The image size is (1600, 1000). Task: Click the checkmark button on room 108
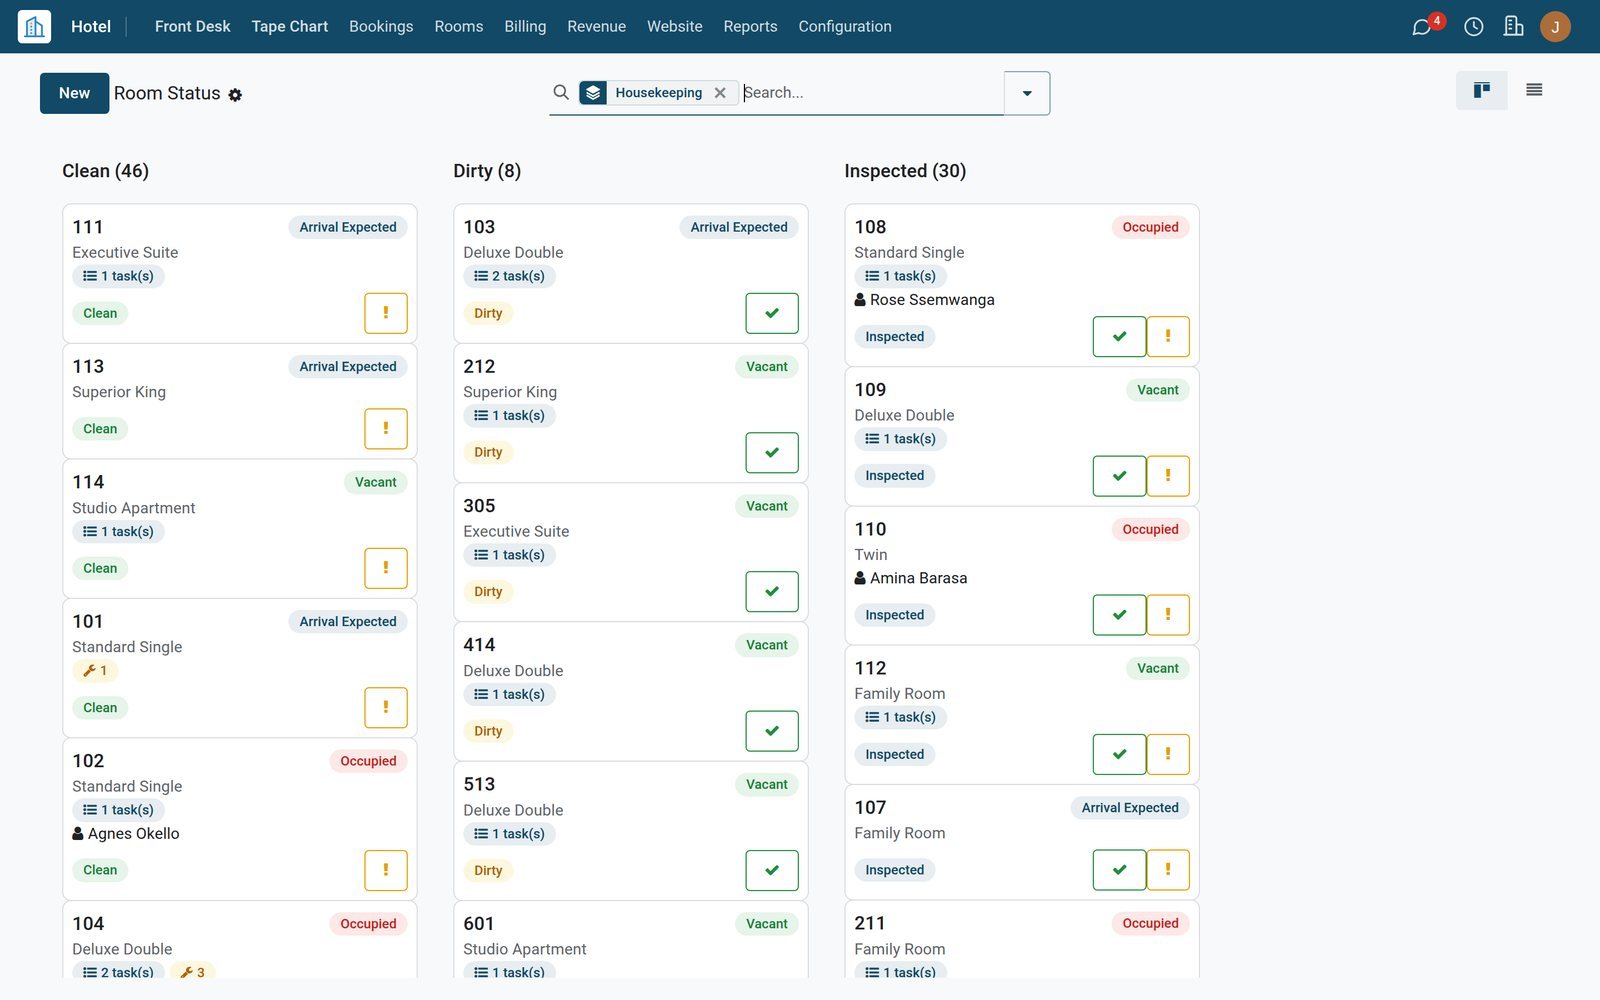coord(1120,337)
